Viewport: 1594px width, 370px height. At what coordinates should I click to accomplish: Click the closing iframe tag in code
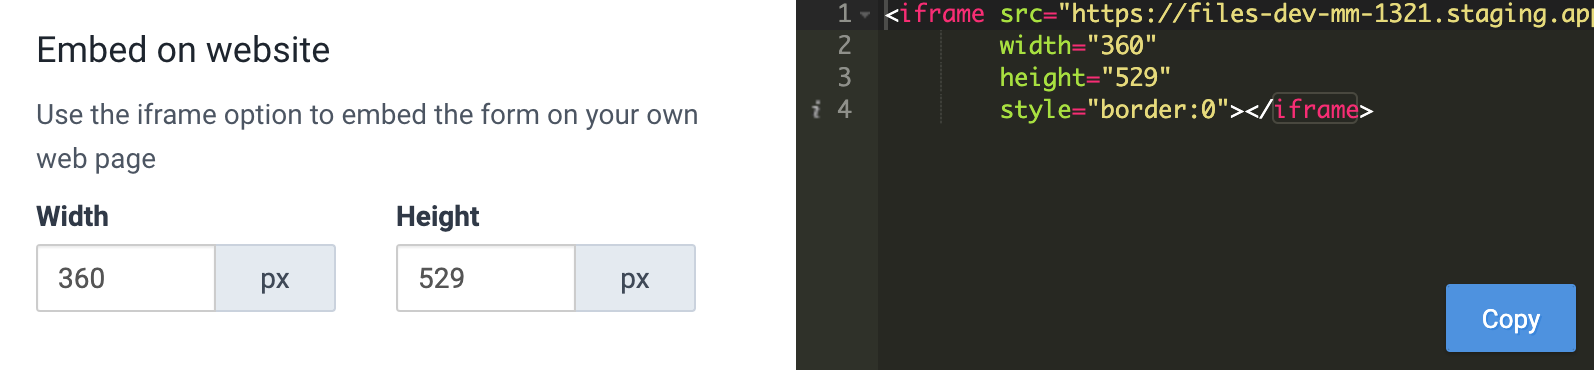point(1308,109)
